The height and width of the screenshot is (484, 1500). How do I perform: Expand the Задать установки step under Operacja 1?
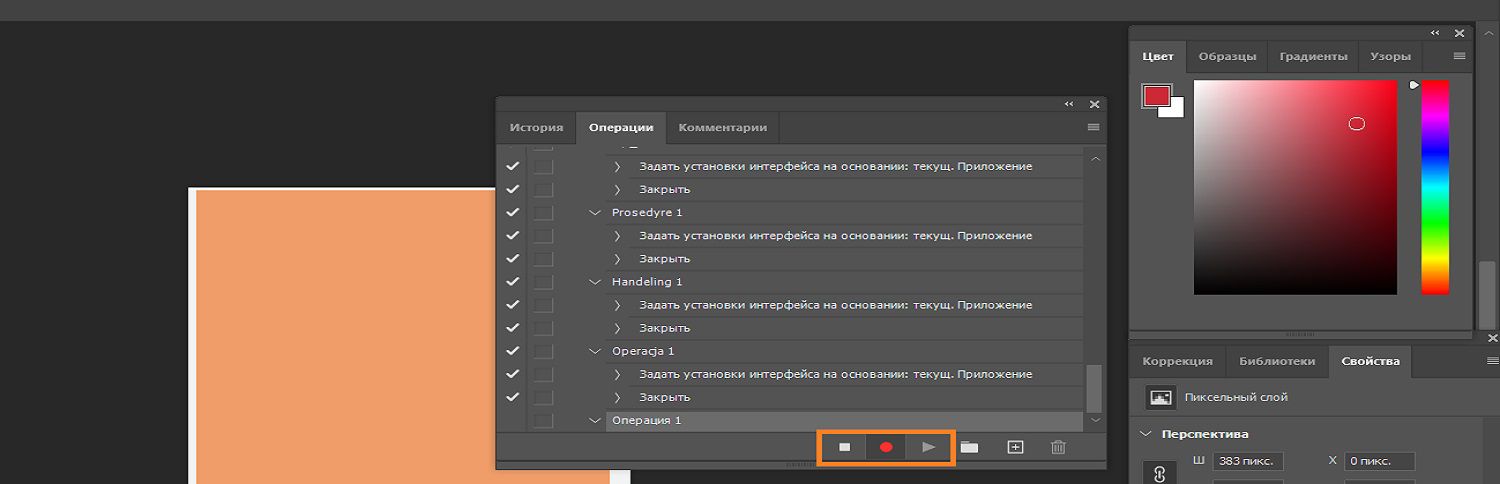pyautogui.click(x=617, y=374)
